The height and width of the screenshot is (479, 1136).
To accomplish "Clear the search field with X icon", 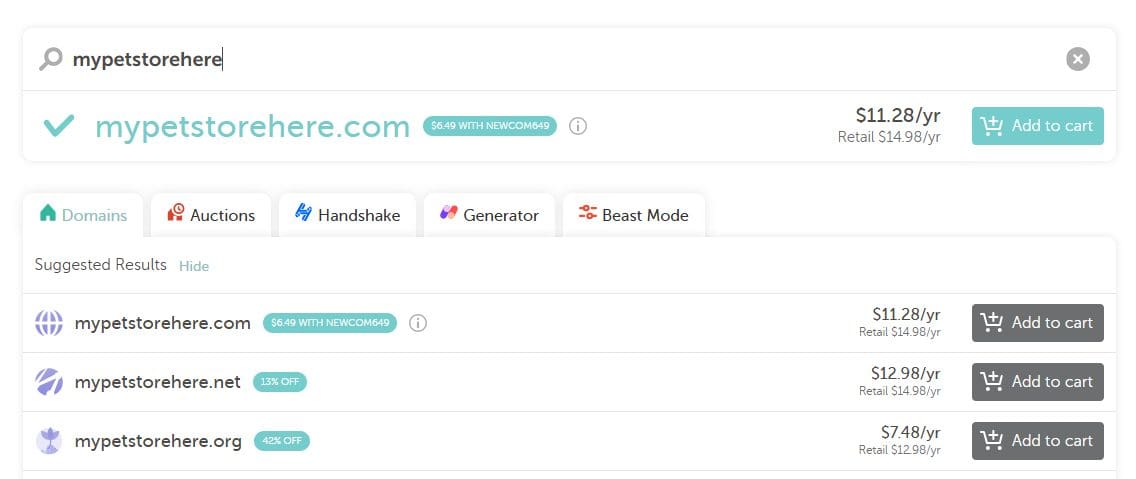I will tap(1077, 59).
